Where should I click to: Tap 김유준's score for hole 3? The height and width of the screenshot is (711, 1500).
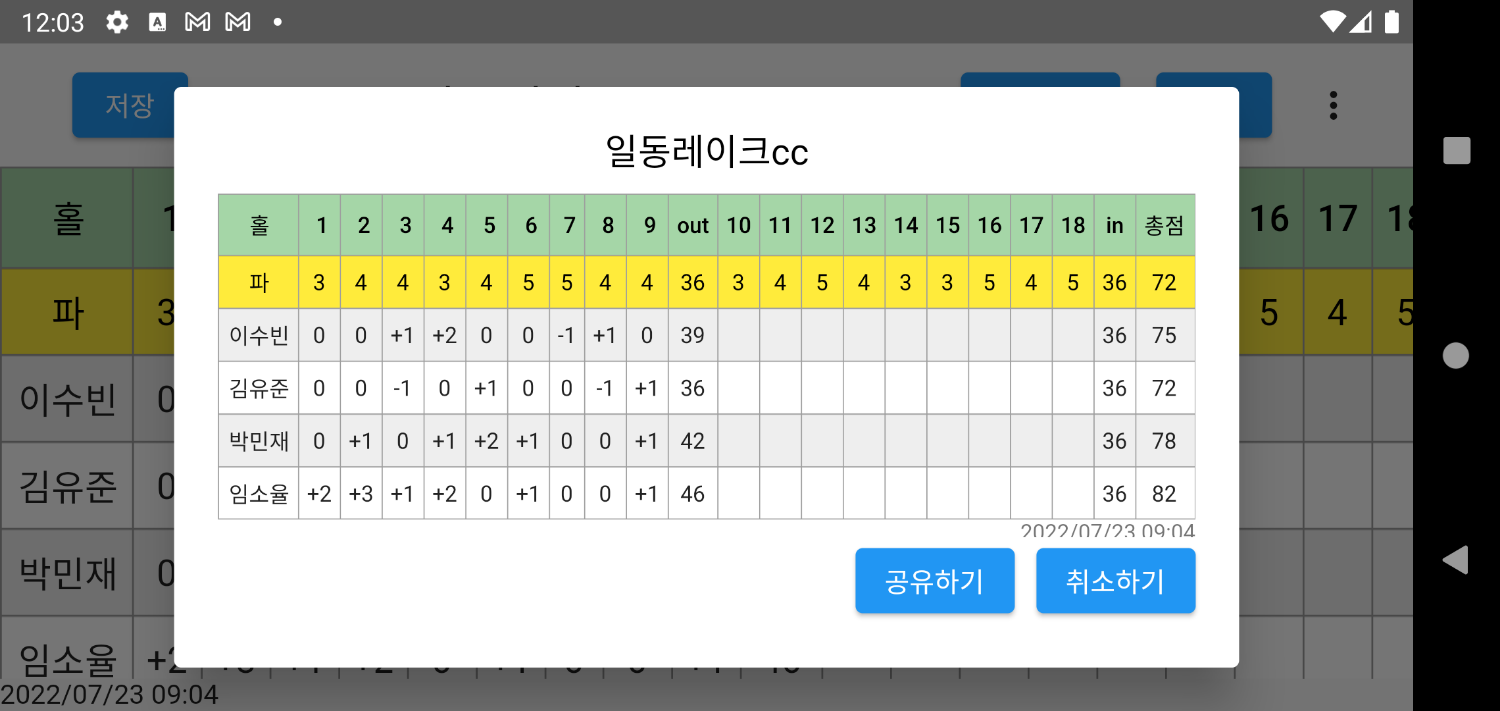point(403,388)
